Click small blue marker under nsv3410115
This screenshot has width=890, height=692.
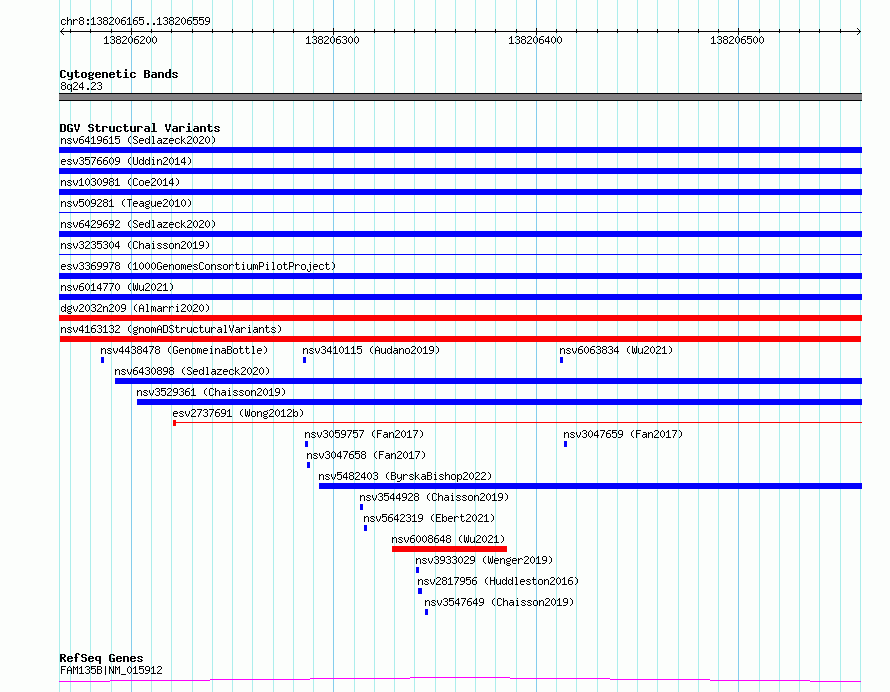click(x=305, y=360)
